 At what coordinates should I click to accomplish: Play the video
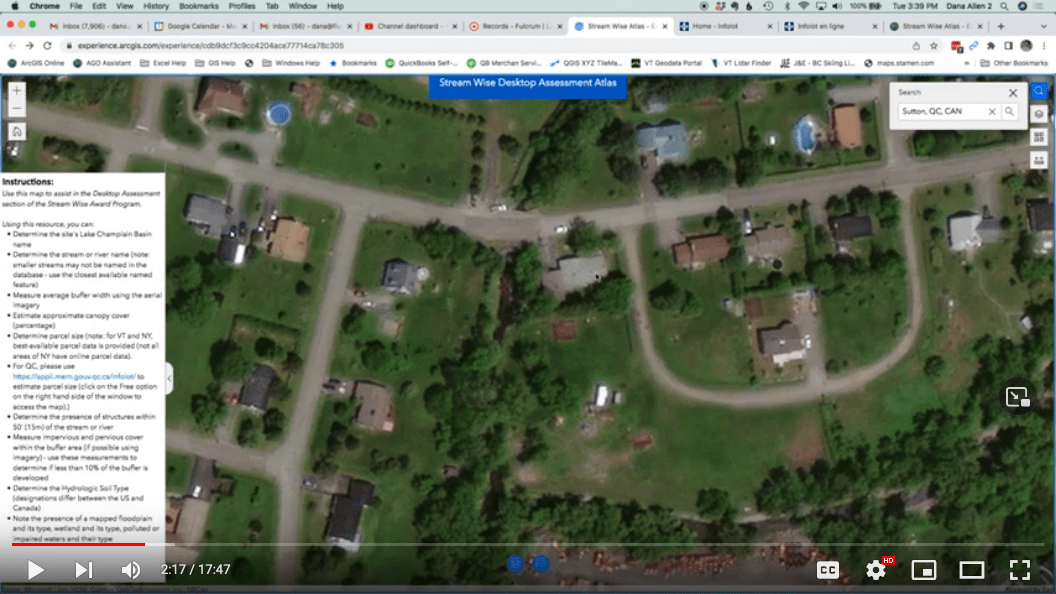point(35,570)
